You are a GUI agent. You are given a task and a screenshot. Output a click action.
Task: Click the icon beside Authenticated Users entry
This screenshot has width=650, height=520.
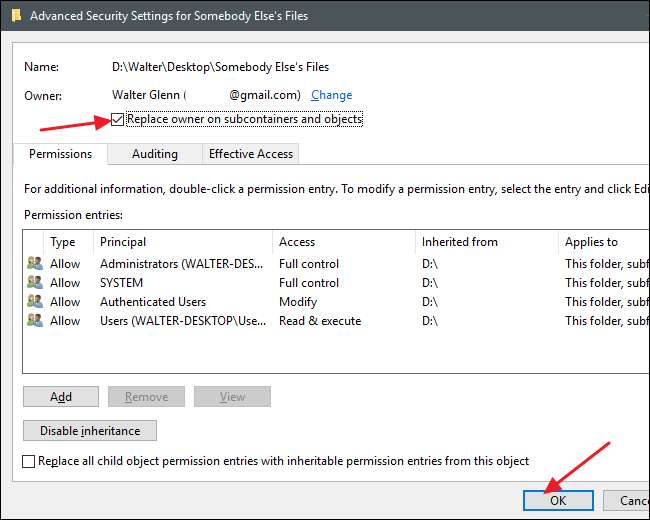pos(35,302)
